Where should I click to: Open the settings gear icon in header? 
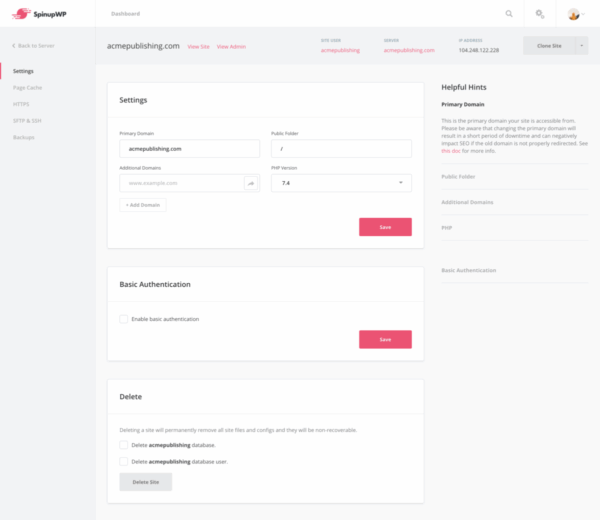540,14
